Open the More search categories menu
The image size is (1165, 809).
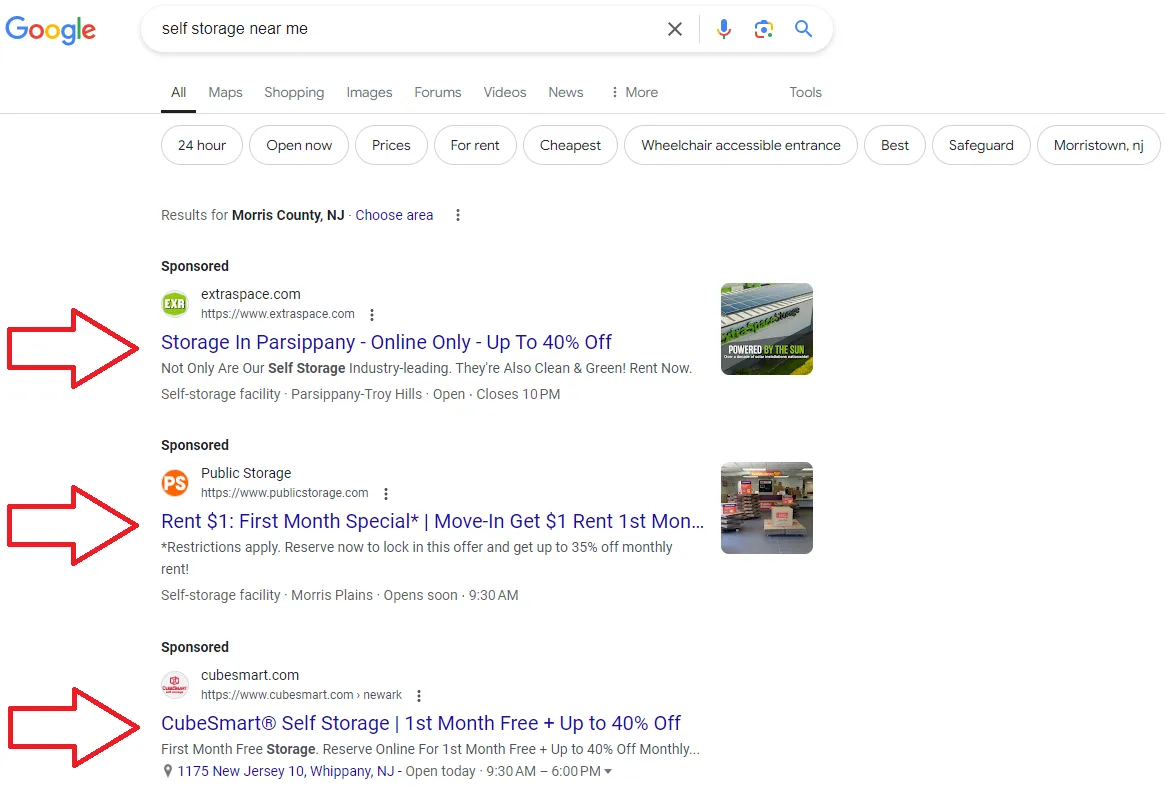tap(634, 92)
